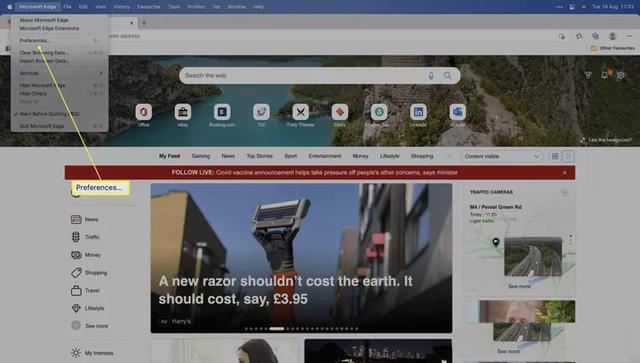Open page settings gear icon
The height and width of the screenshot is (363, 640).
coord(620,76)
